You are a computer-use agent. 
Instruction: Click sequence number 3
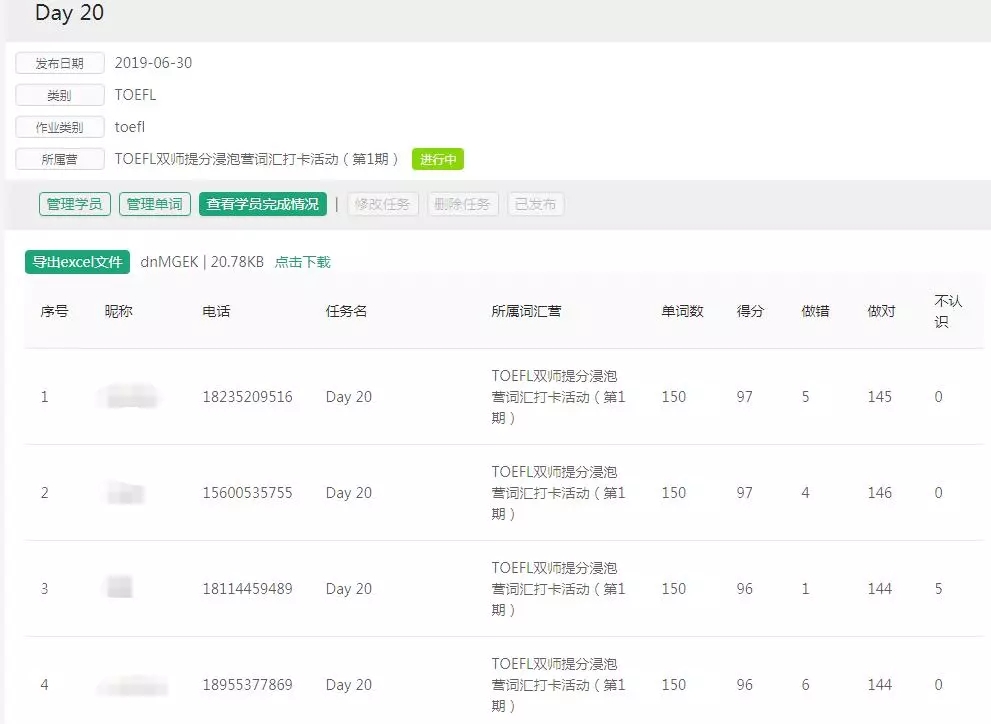pos(44,589)
